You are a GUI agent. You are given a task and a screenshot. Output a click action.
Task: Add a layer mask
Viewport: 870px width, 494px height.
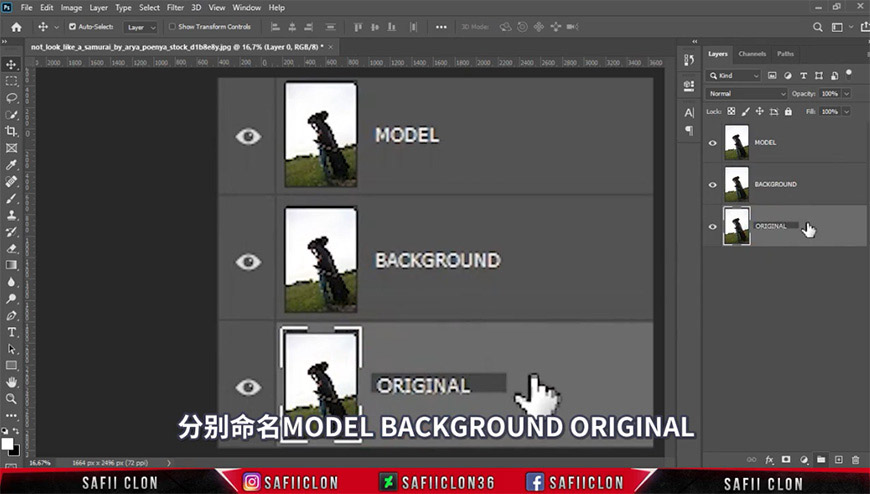pos(786,460)
